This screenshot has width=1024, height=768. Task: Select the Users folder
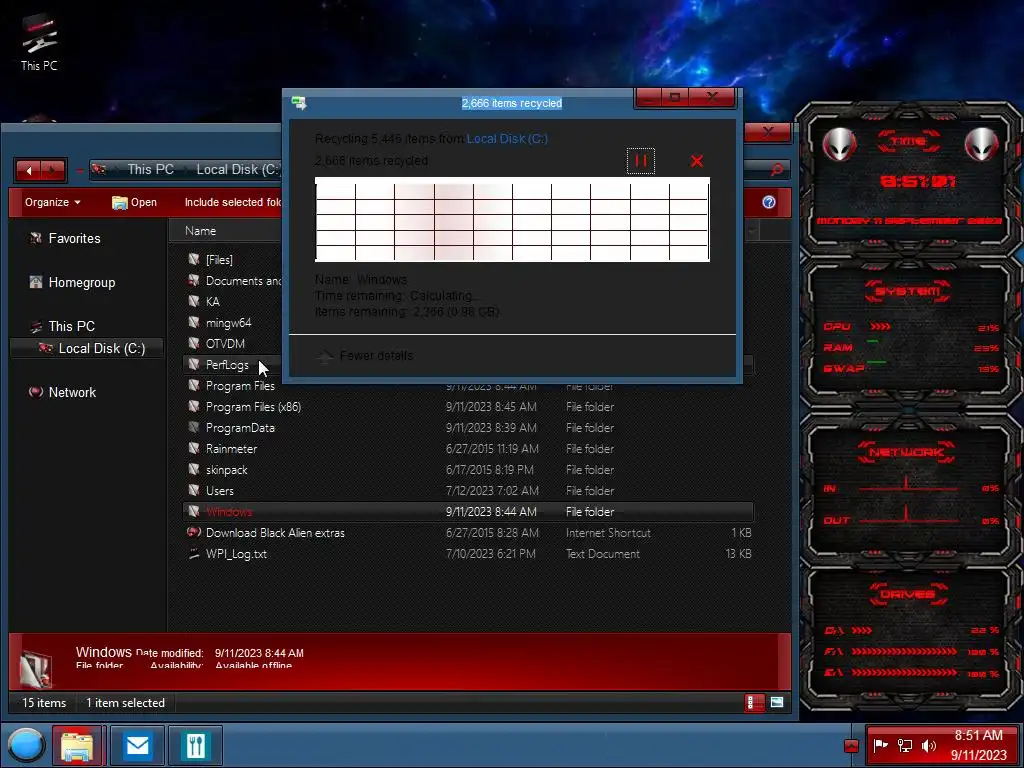(219, 490)
